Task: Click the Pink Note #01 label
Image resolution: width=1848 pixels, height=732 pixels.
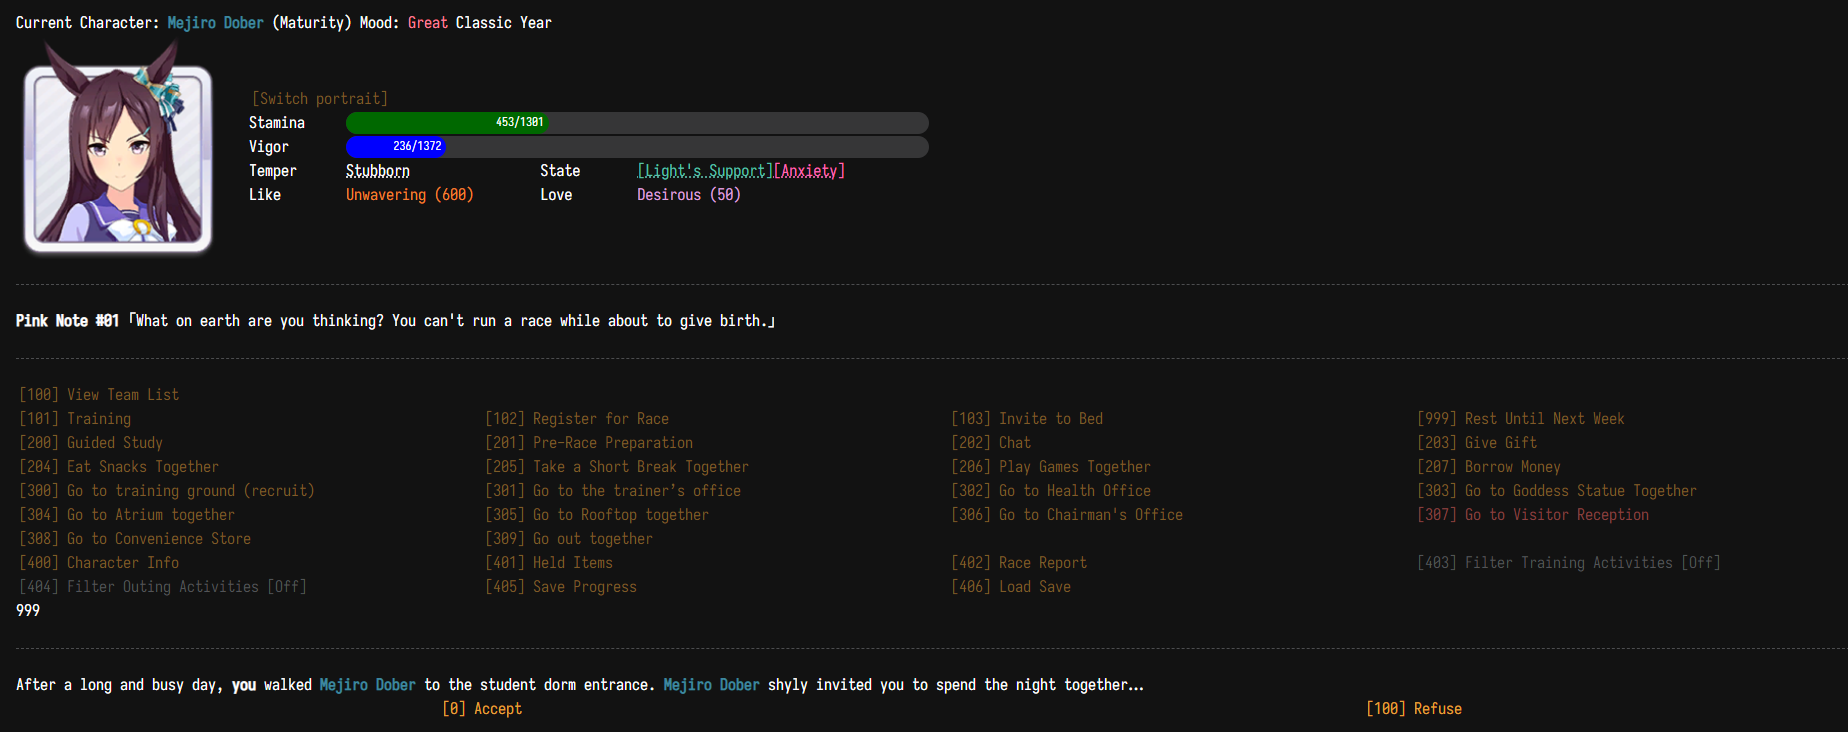Action: (67, 321)
